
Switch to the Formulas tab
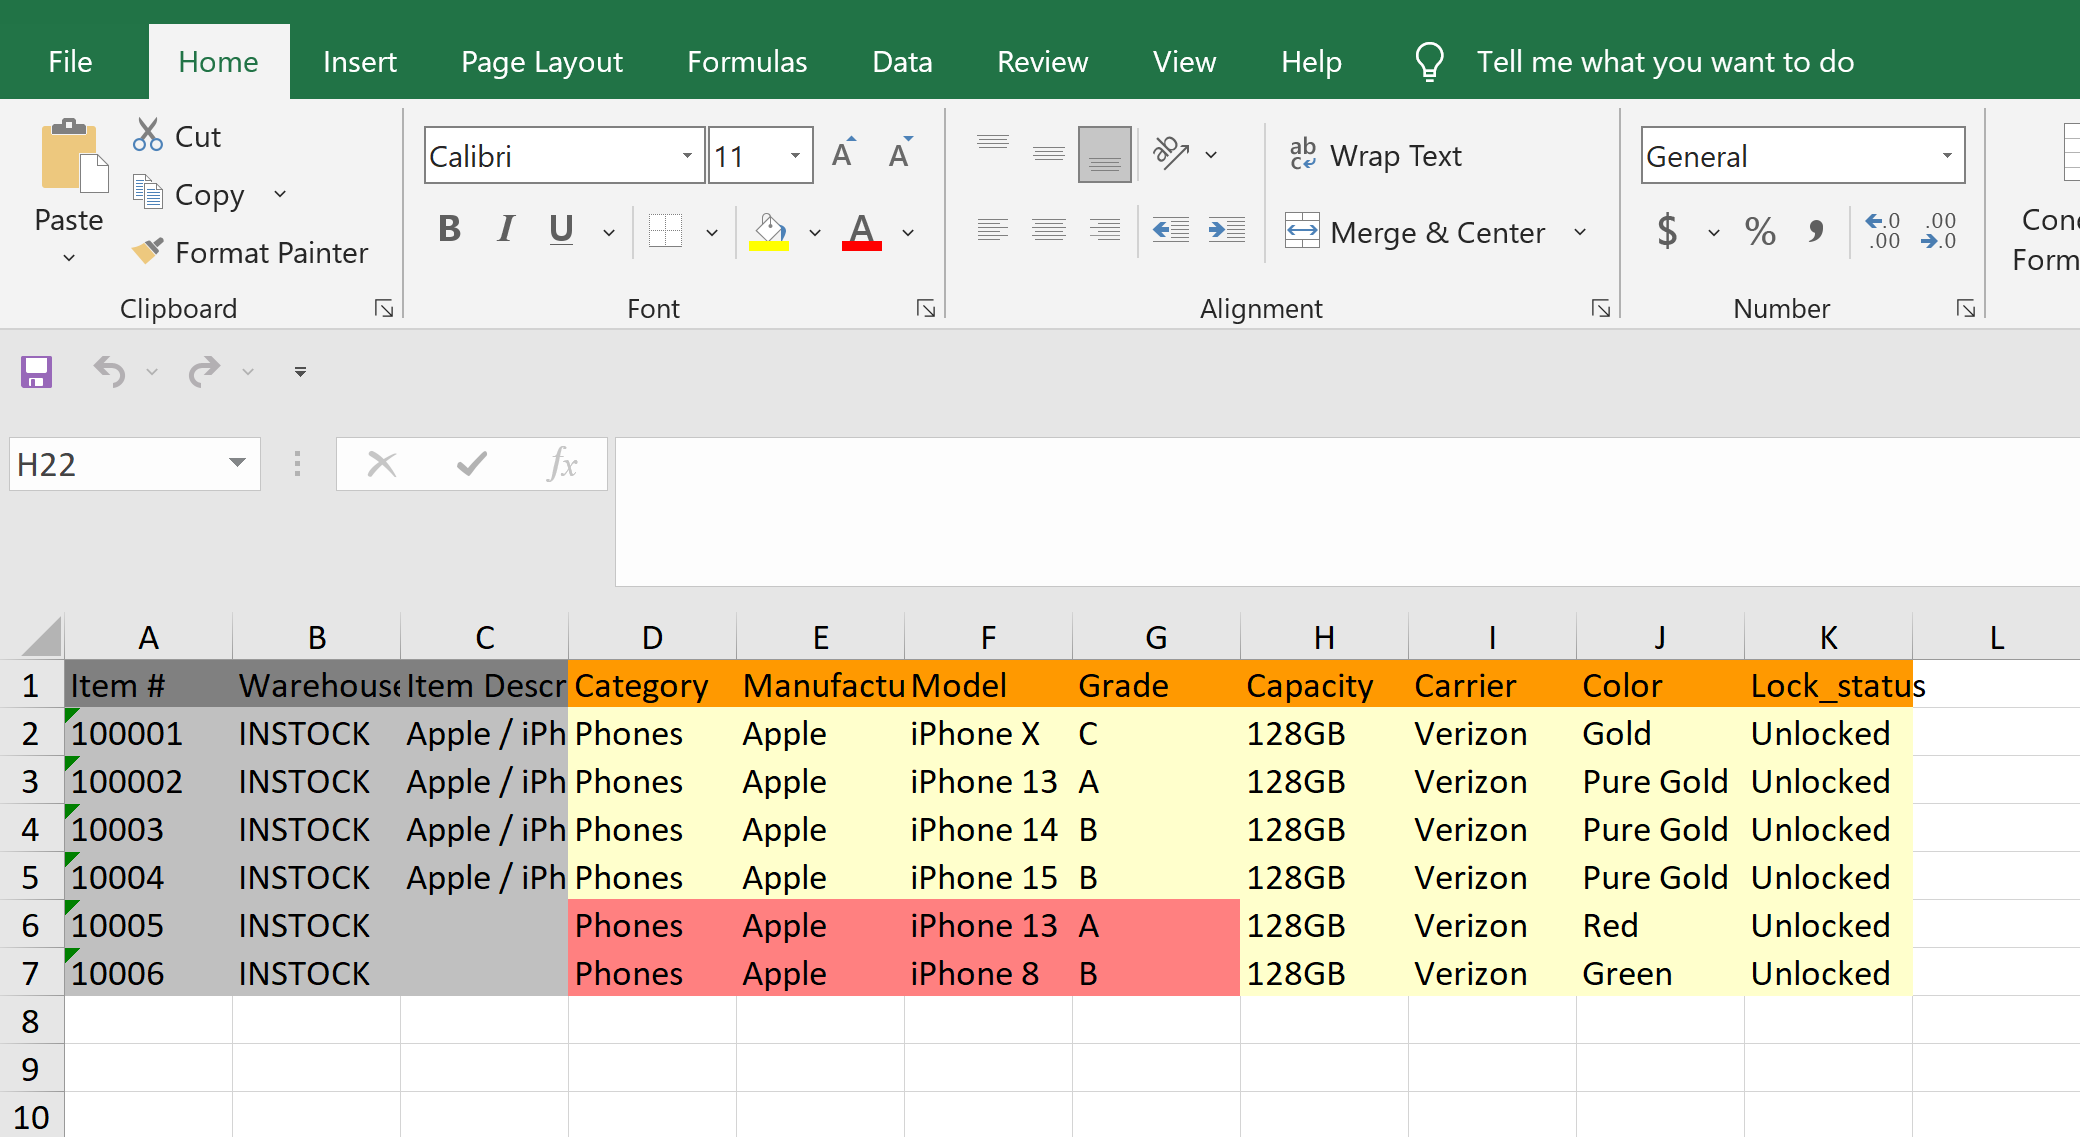coord(747,62)
